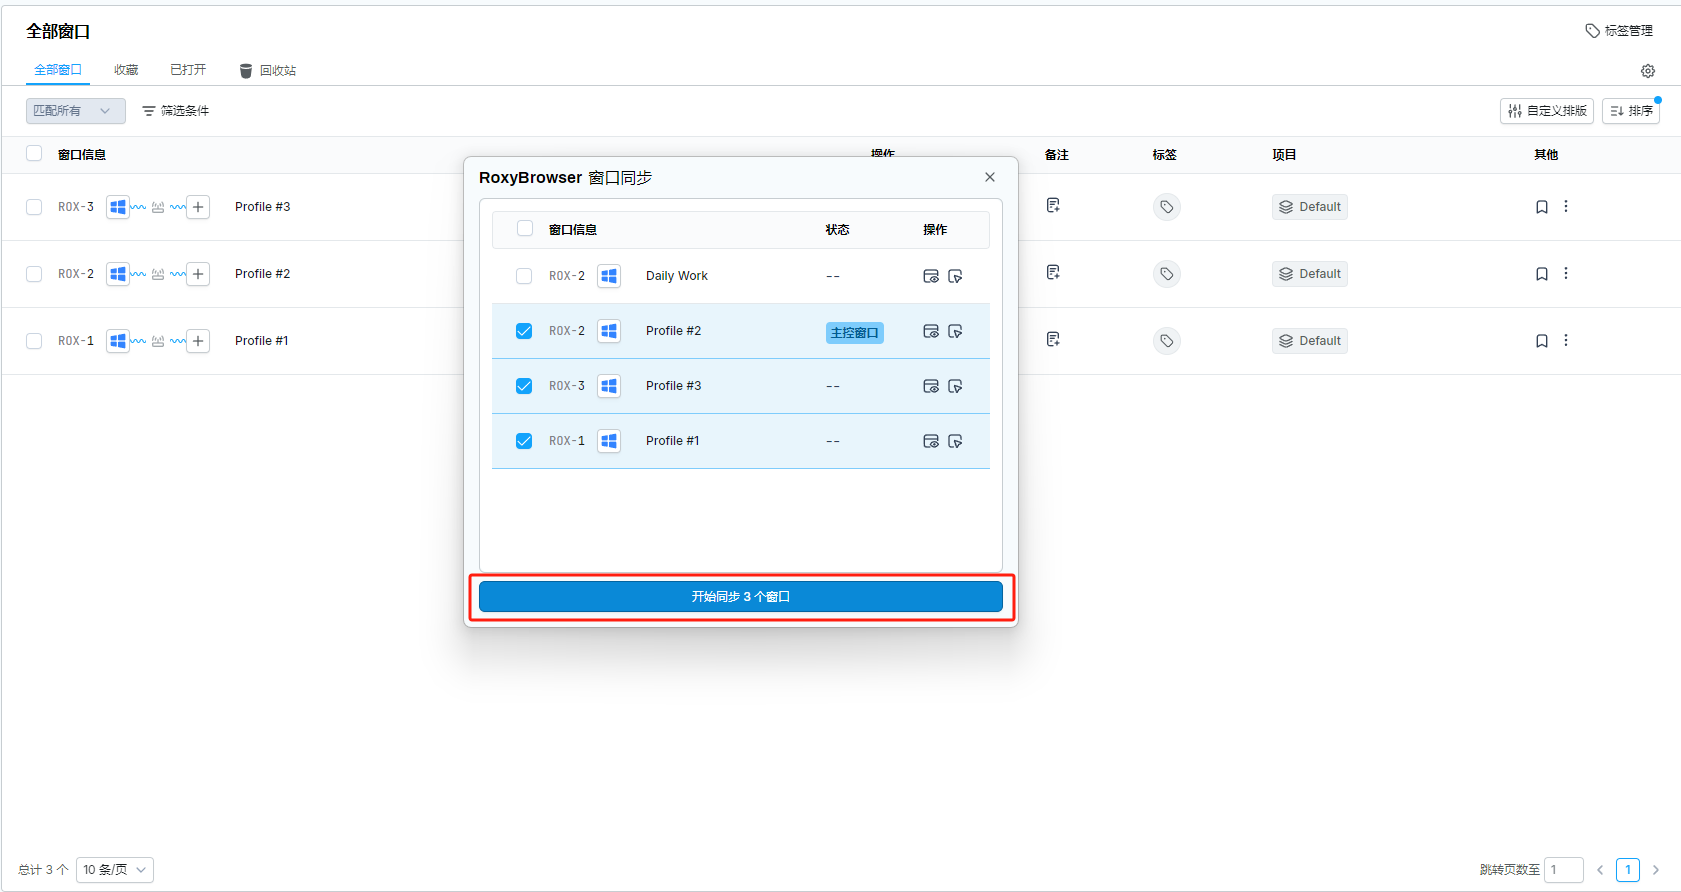Click the proxy router icon in ROX-2 row
The image size is (1681, 892).
click(x=158, y=274)
